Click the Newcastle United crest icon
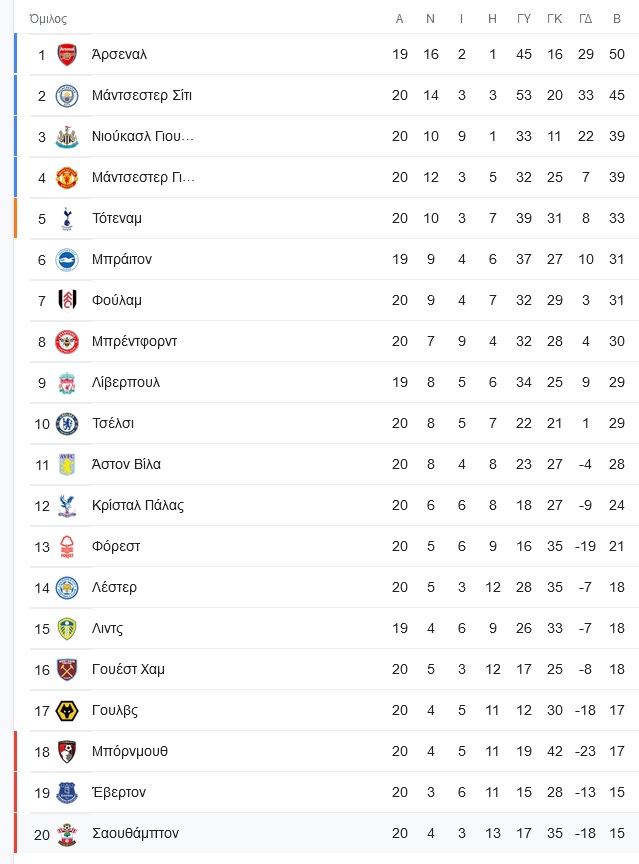 pos(67,137)
